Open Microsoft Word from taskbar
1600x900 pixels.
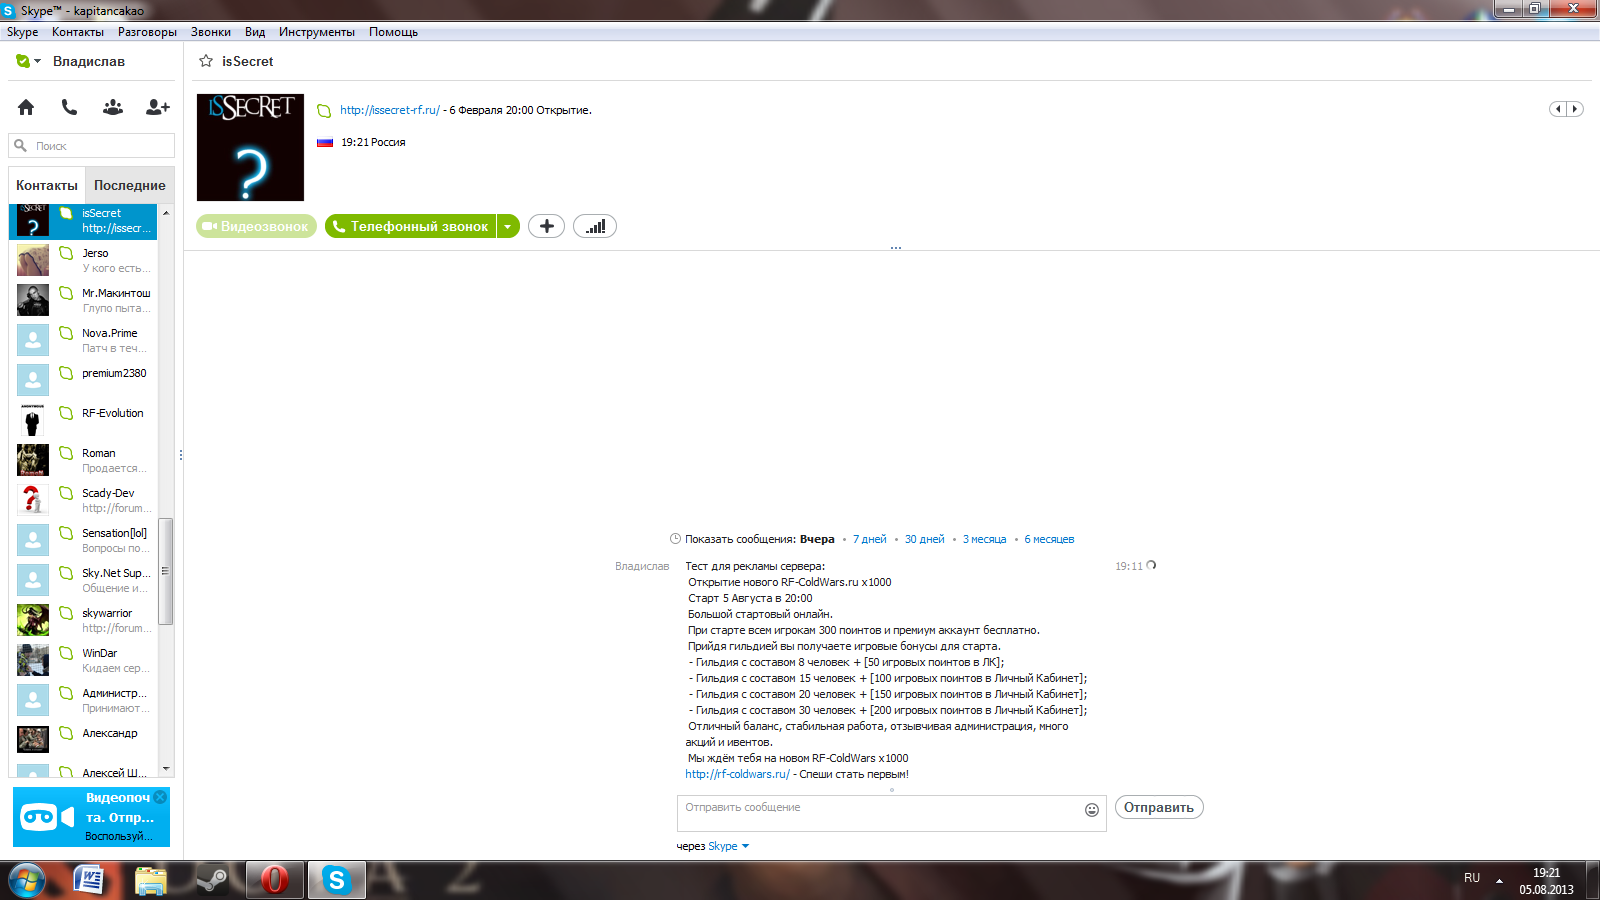tap(90, 880)
